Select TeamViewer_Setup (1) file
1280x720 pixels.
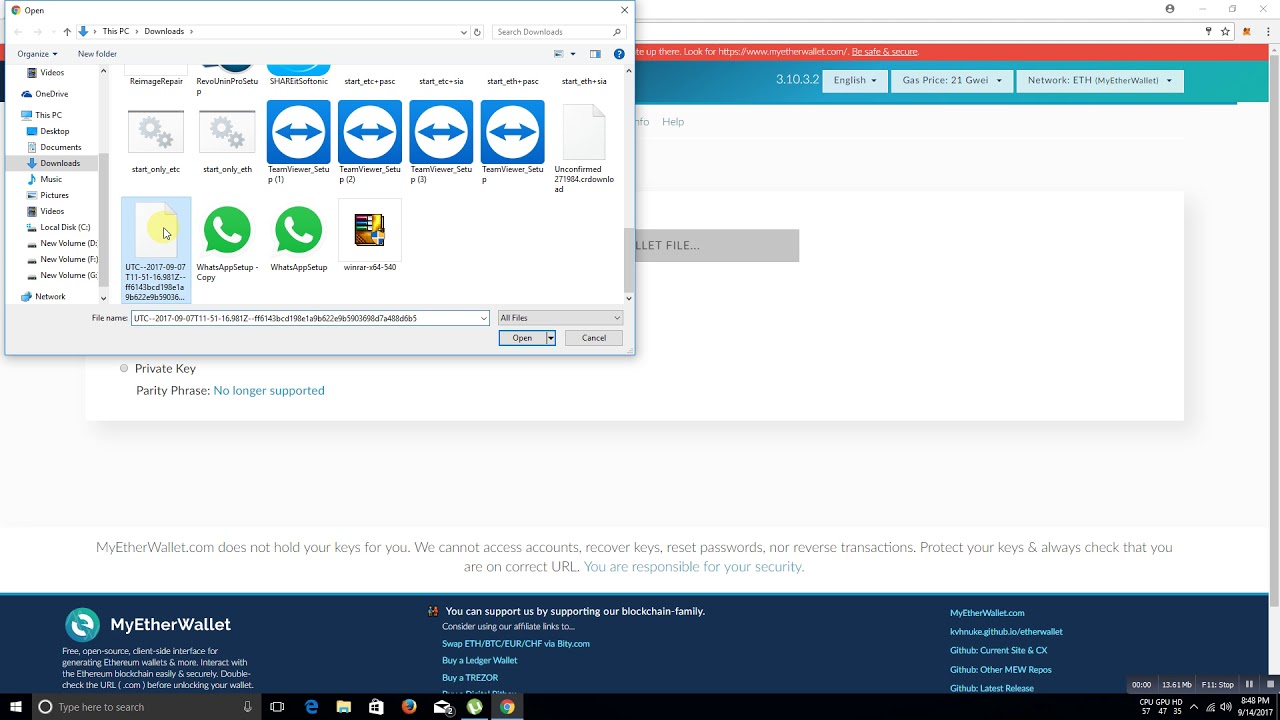(298, 142)
